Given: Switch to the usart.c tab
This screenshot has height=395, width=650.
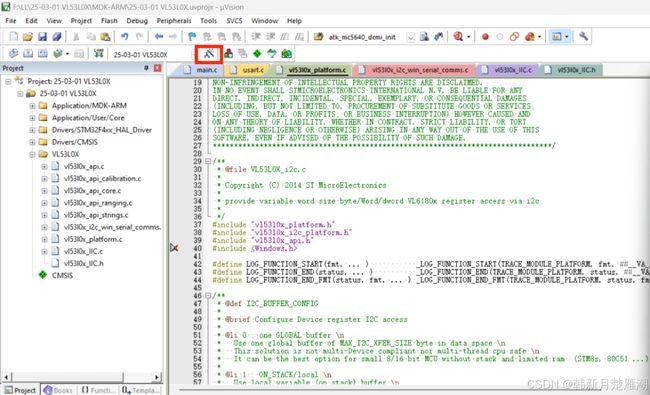Looking at the screenshot, I should pos(248,70).
